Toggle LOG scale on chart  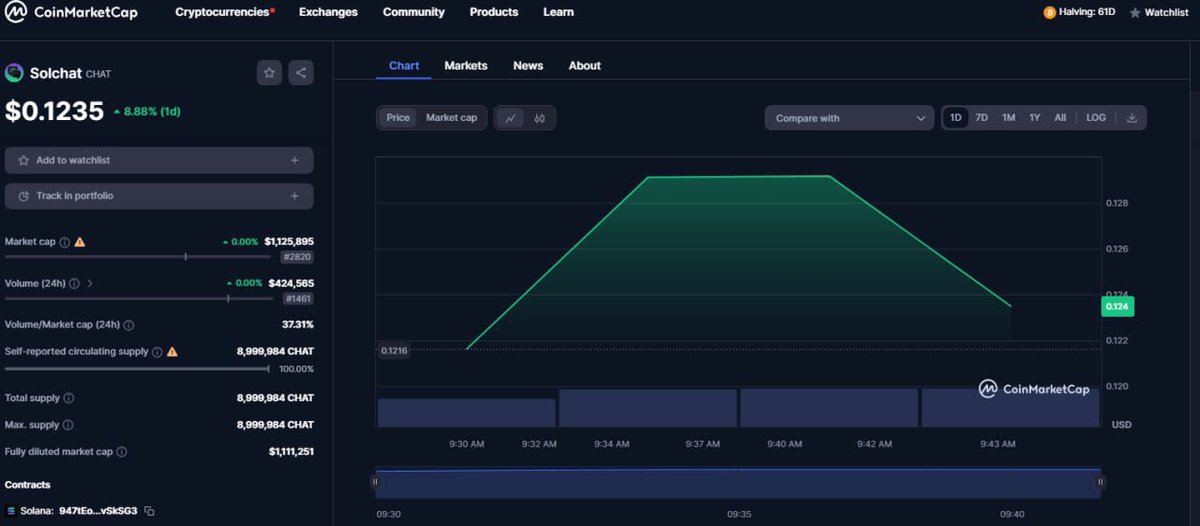1096,118
